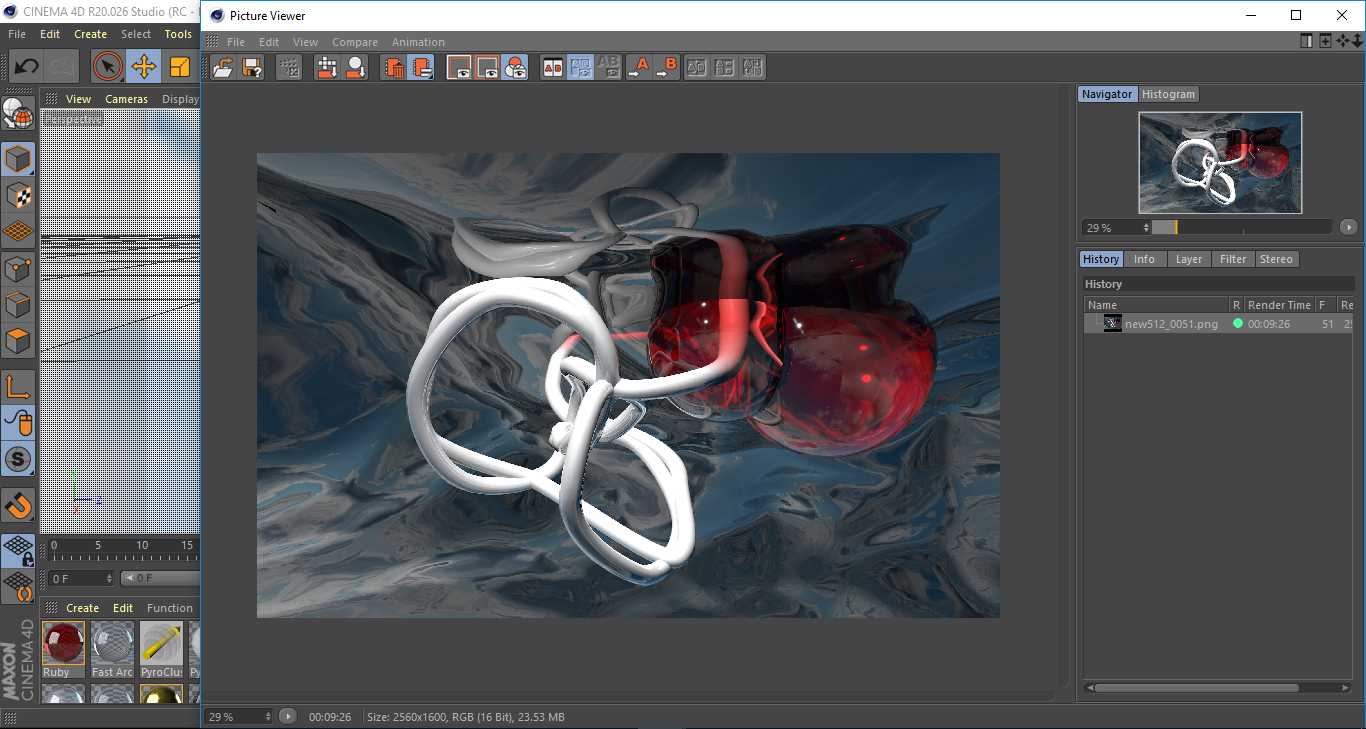
Task: Open Picture Viewer File menu
Action: 236,42
